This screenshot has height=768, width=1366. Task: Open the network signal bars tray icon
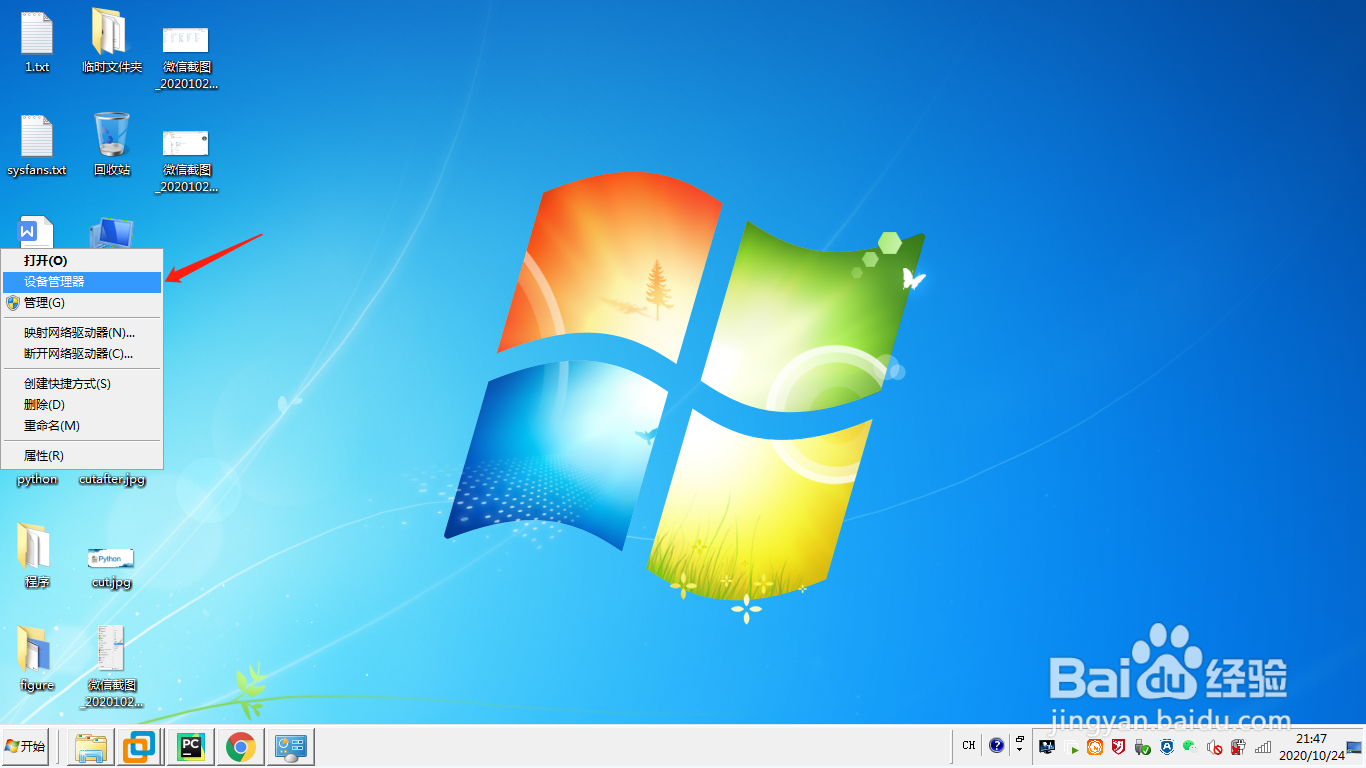[1263, 747]
